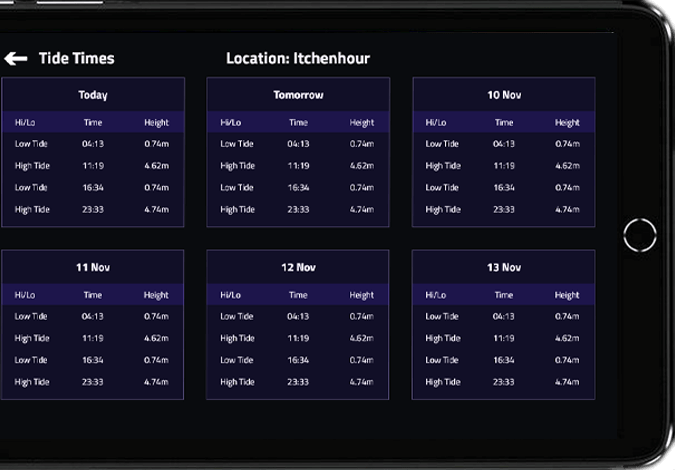Go back using the arrow beside Tide Times
The width and height of the screenshot is (675, 470).
pos(16,59)
